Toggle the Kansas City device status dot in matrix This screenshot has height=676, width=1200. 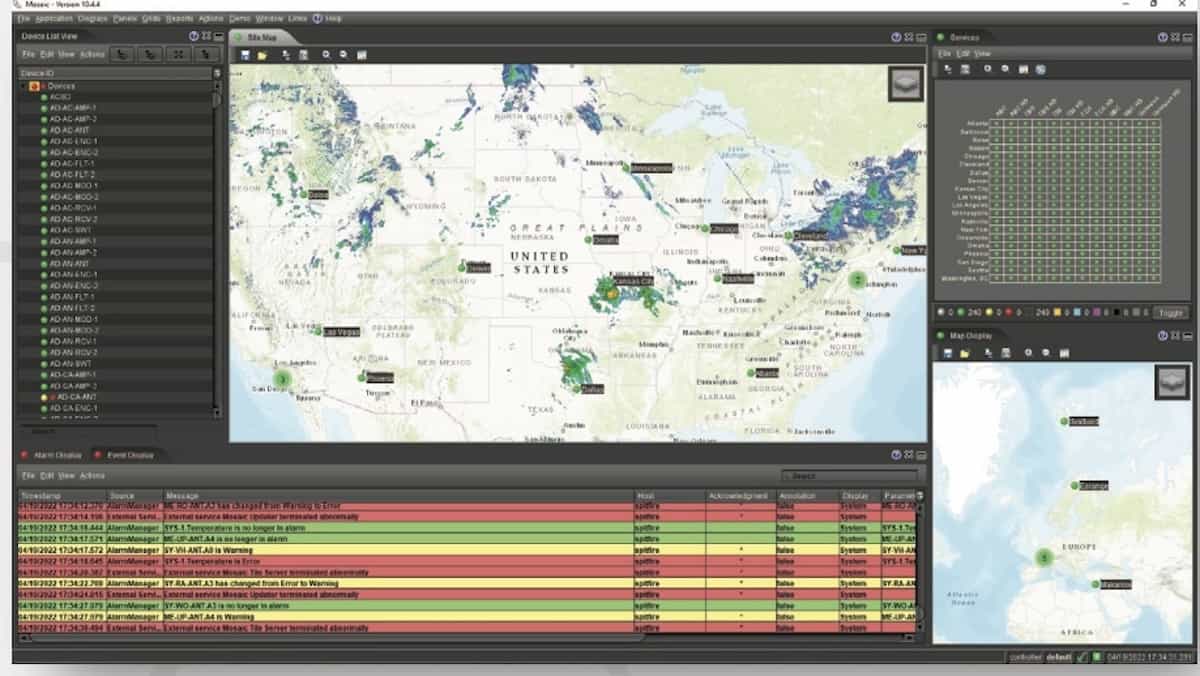(x=997, y=187)
